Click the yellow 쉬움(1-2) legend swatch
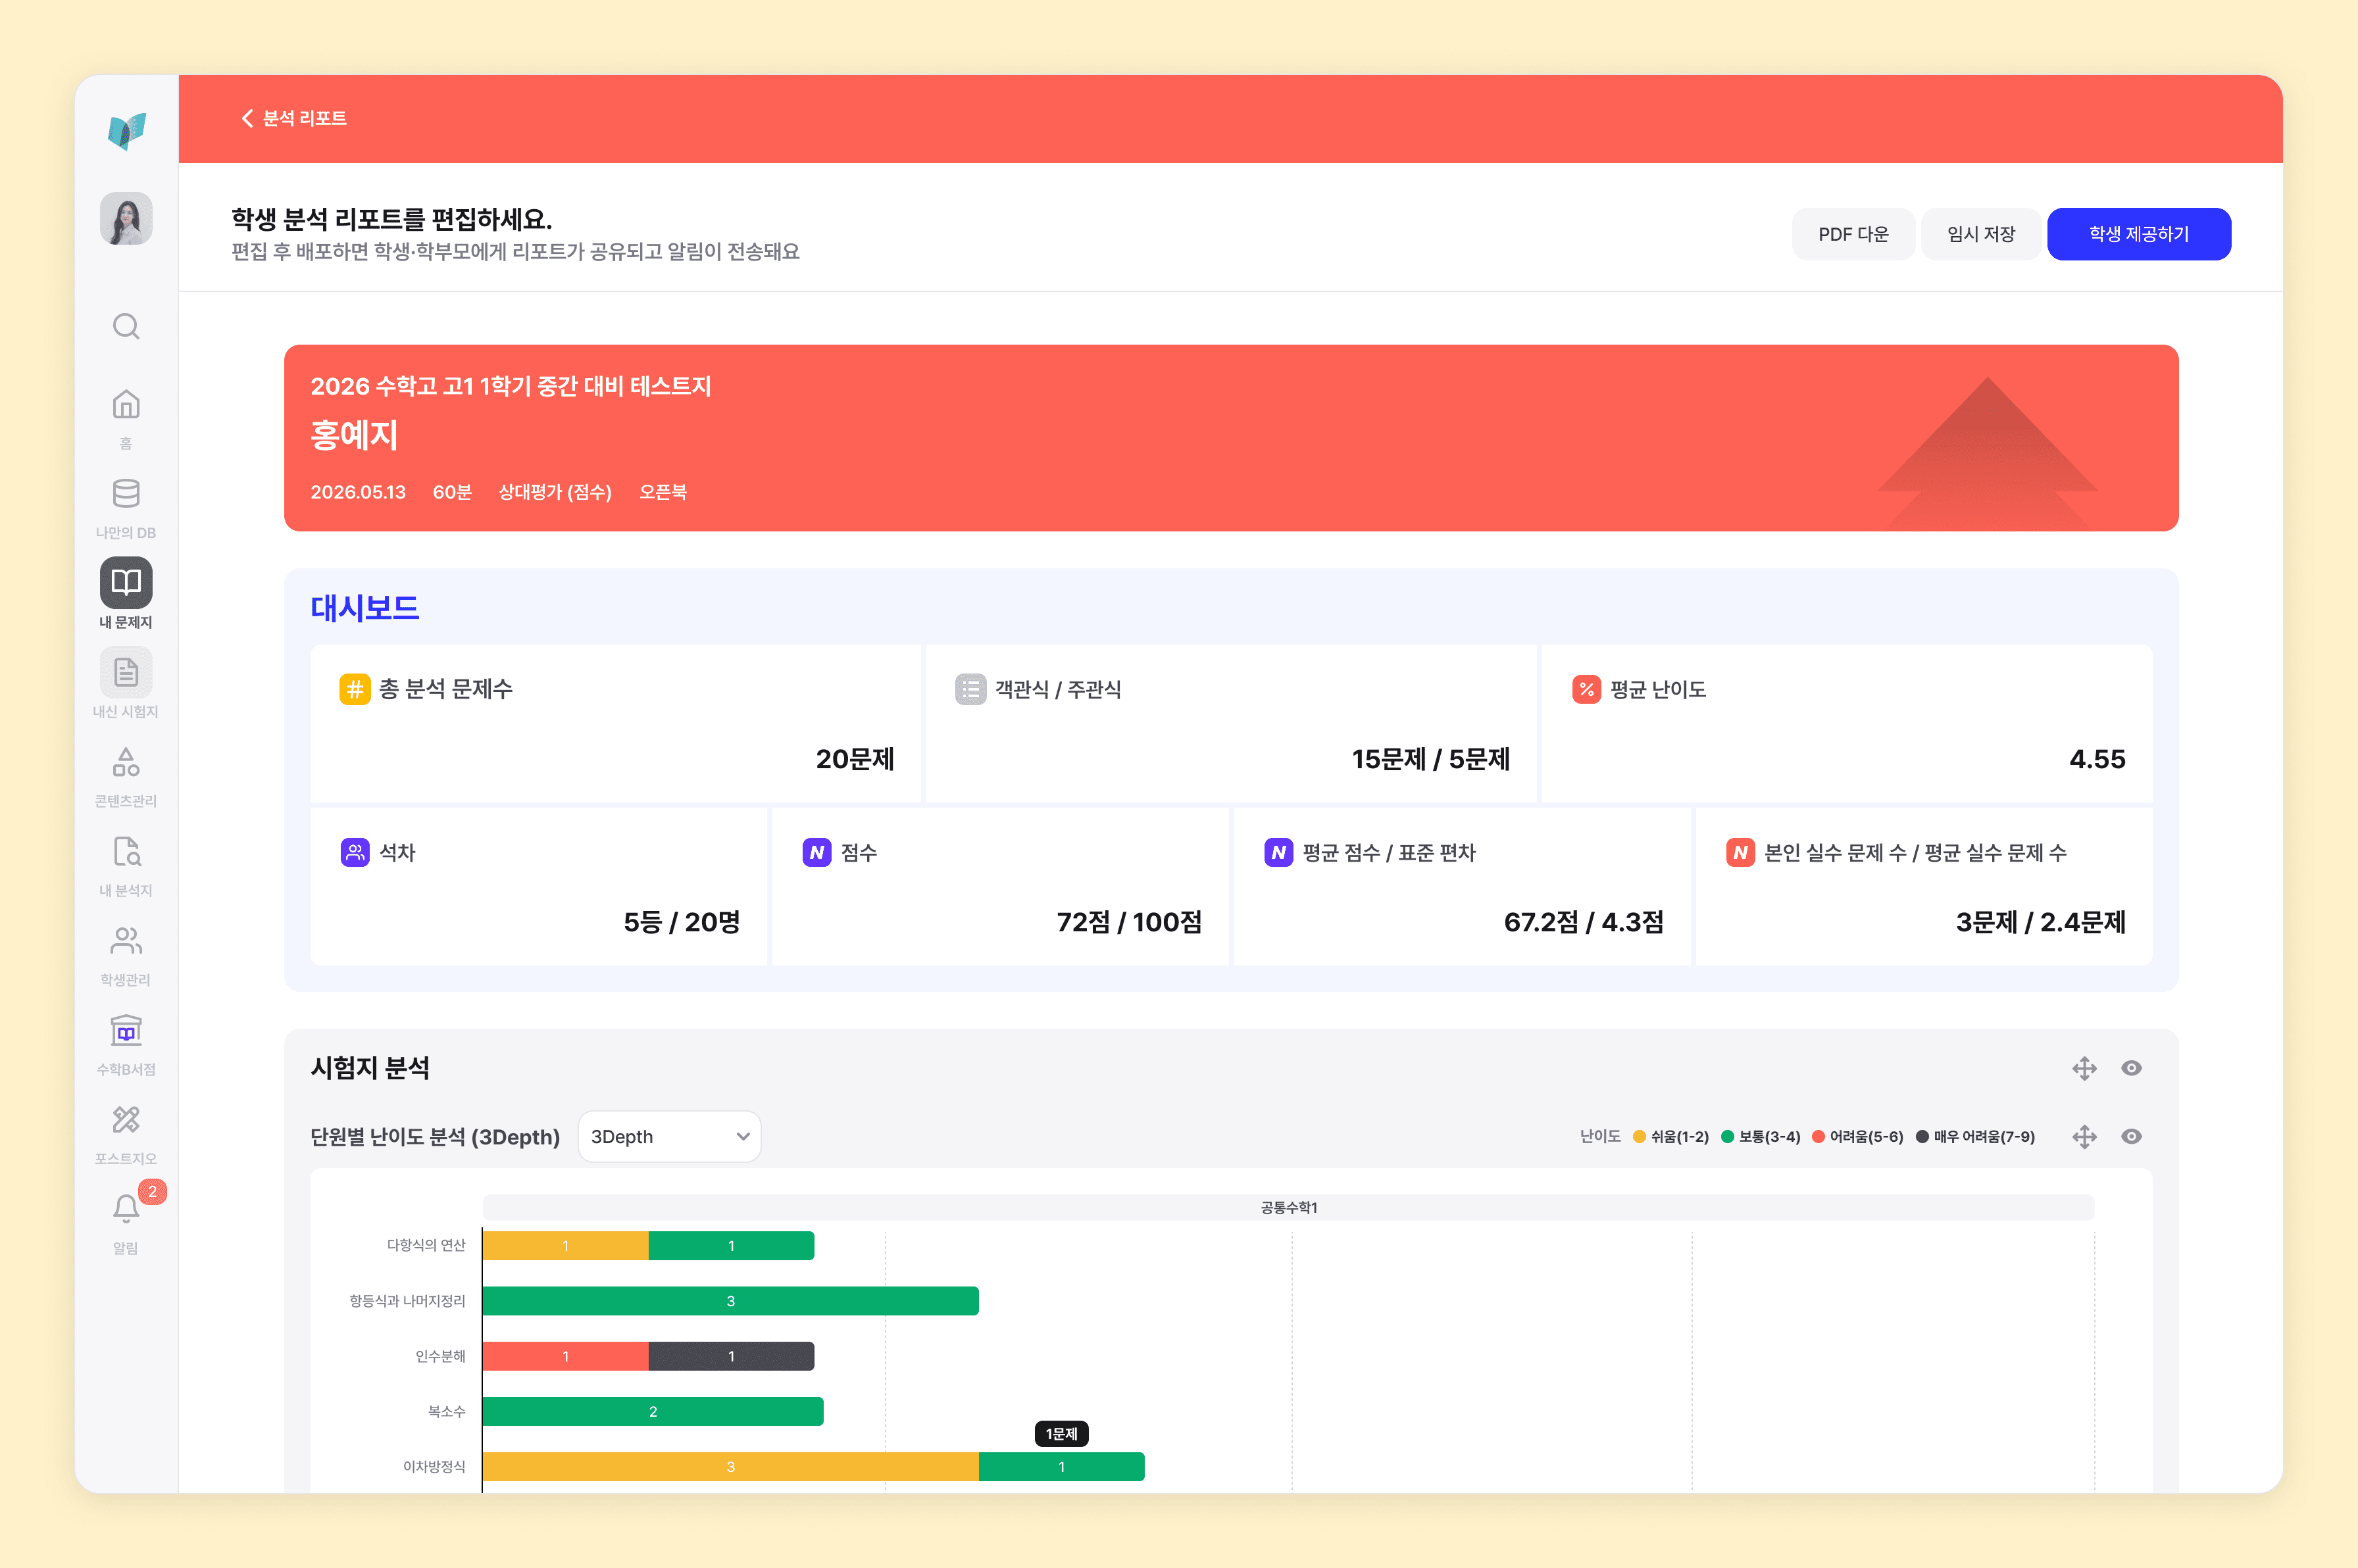The width and height of the screenshot is (2358, 1568). pyautogui.click(x=1639, y=1136)
